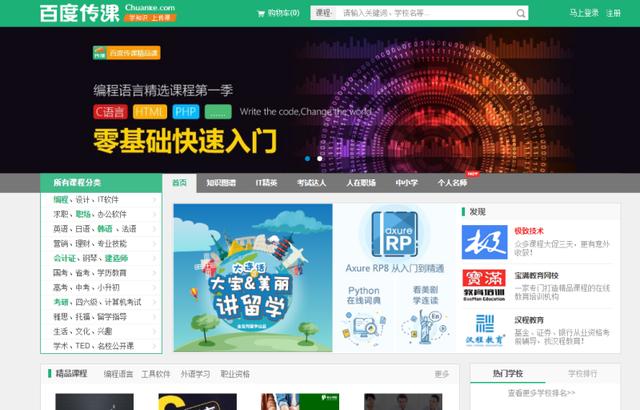Open the 学术、TED、名校公开课 category row
The width and height of the screenshot is (640, 410).
click(101, 346)
